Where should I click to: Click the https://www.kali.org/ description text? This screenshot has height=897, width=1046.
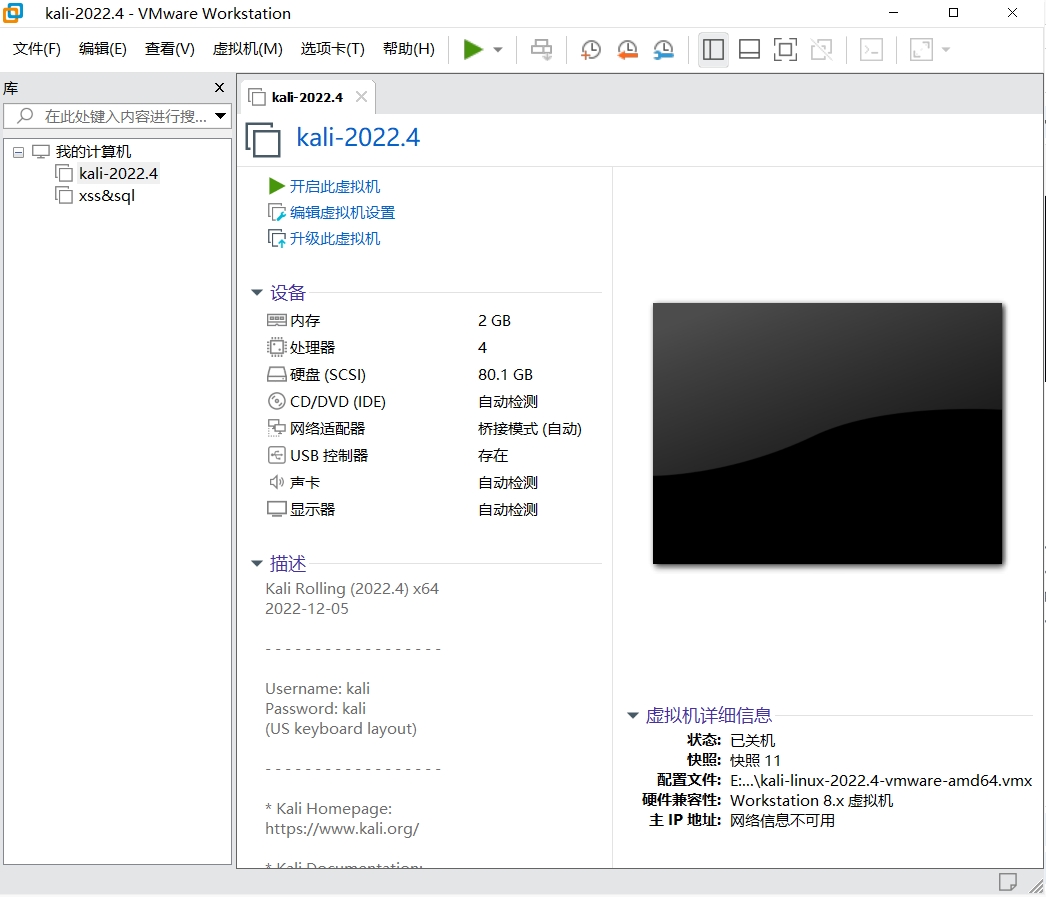(342, 828)
